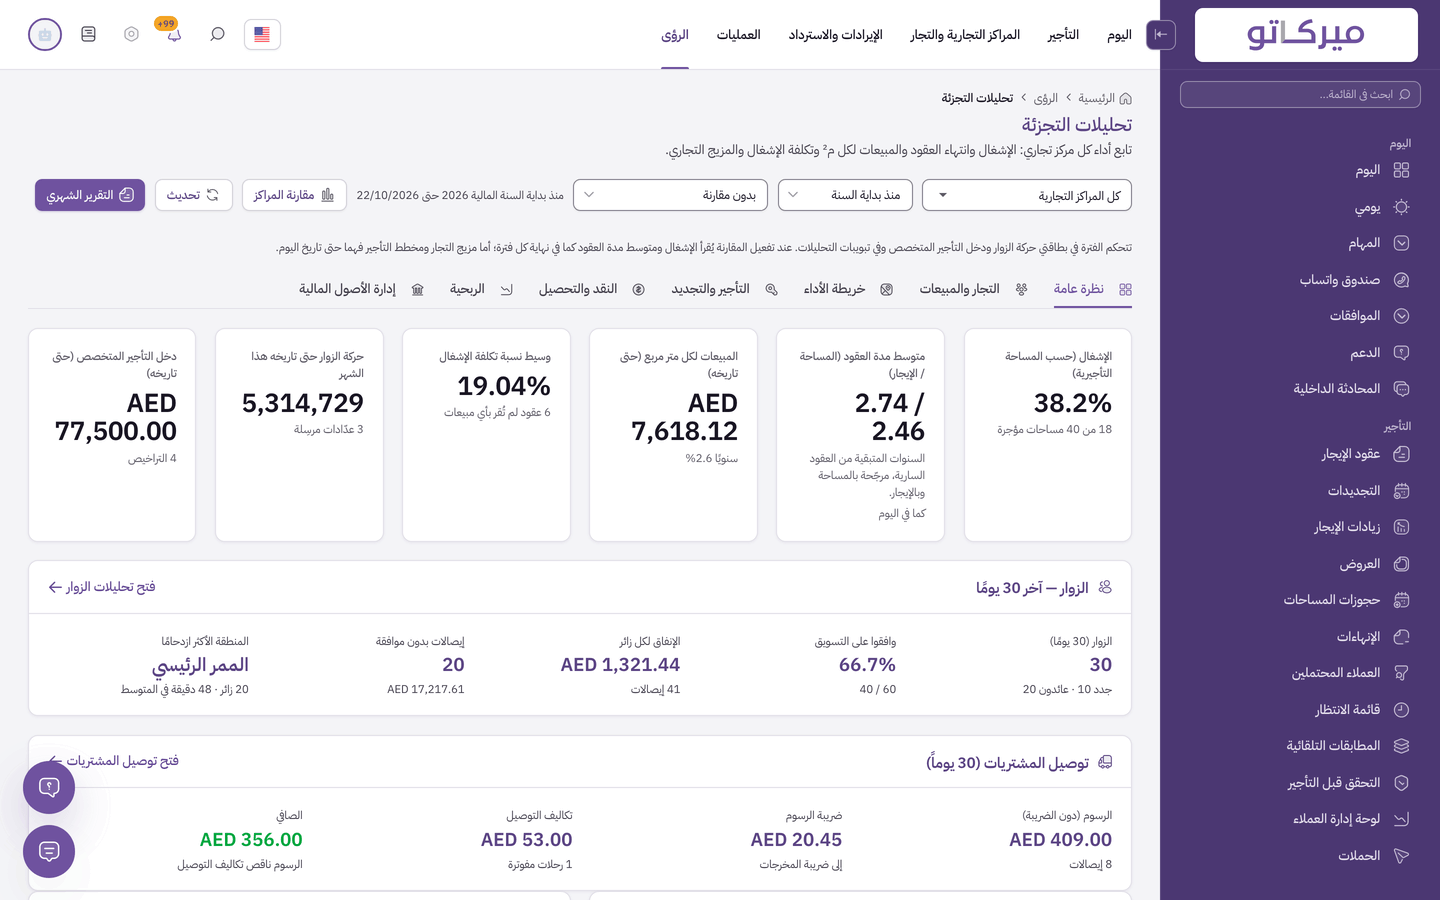The image size is (1440, 900).
Task: Switch to التجار والمبيعات tab
Action: (x=973, y=289)
